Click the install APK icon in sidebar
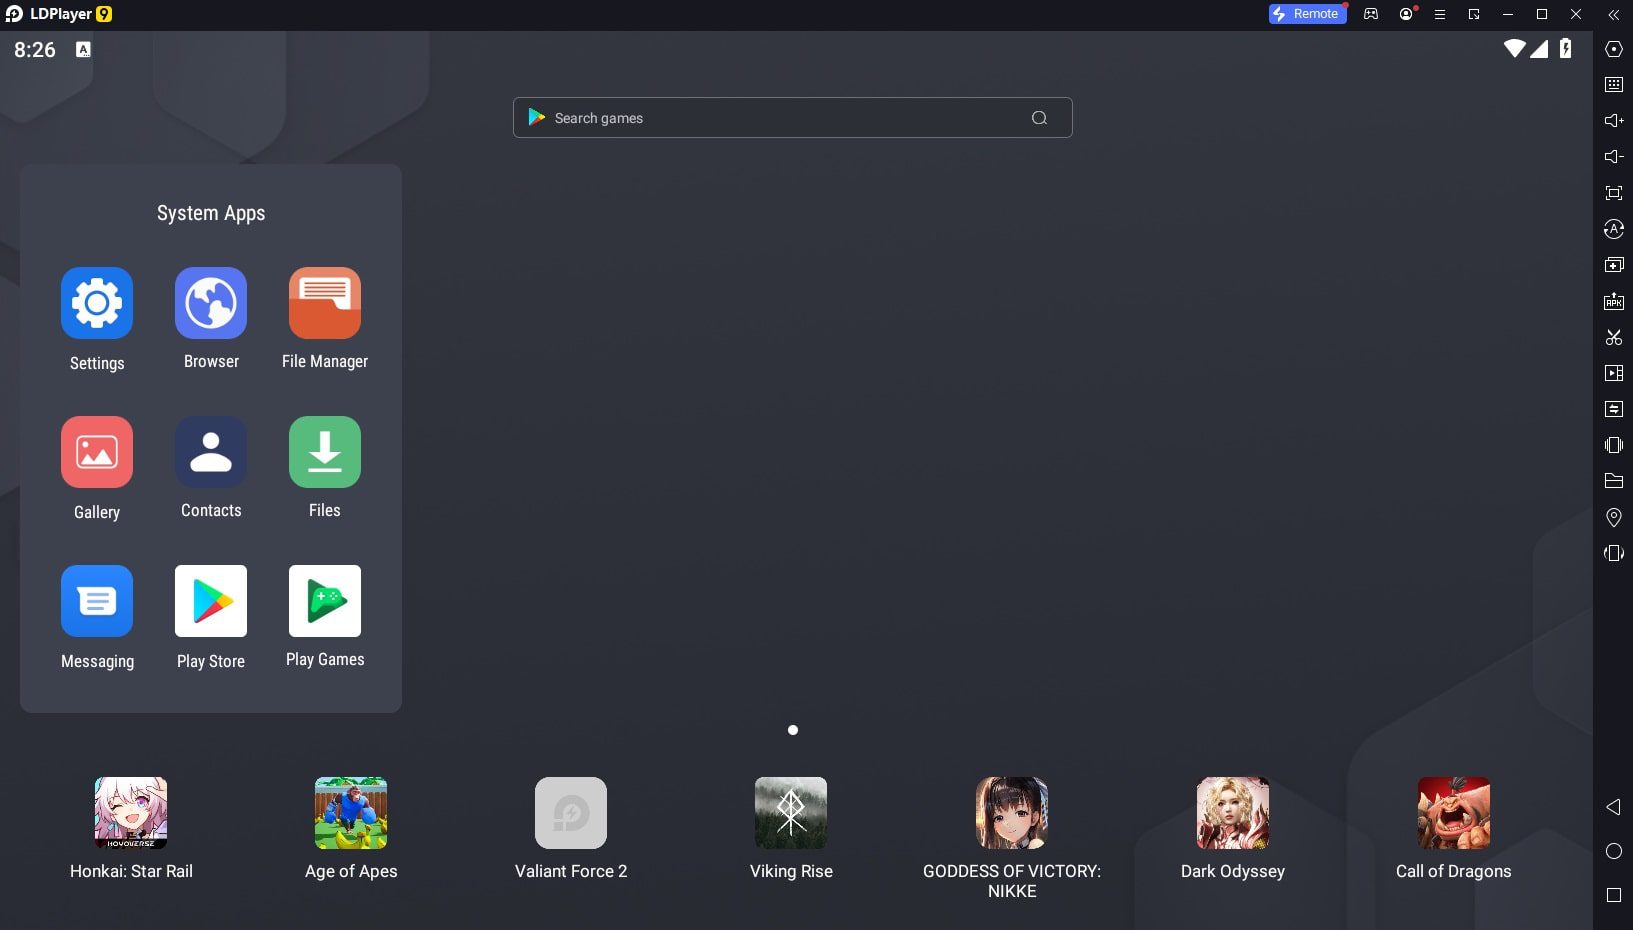The image size is (1633, 930). click(x=1614, y=301)
